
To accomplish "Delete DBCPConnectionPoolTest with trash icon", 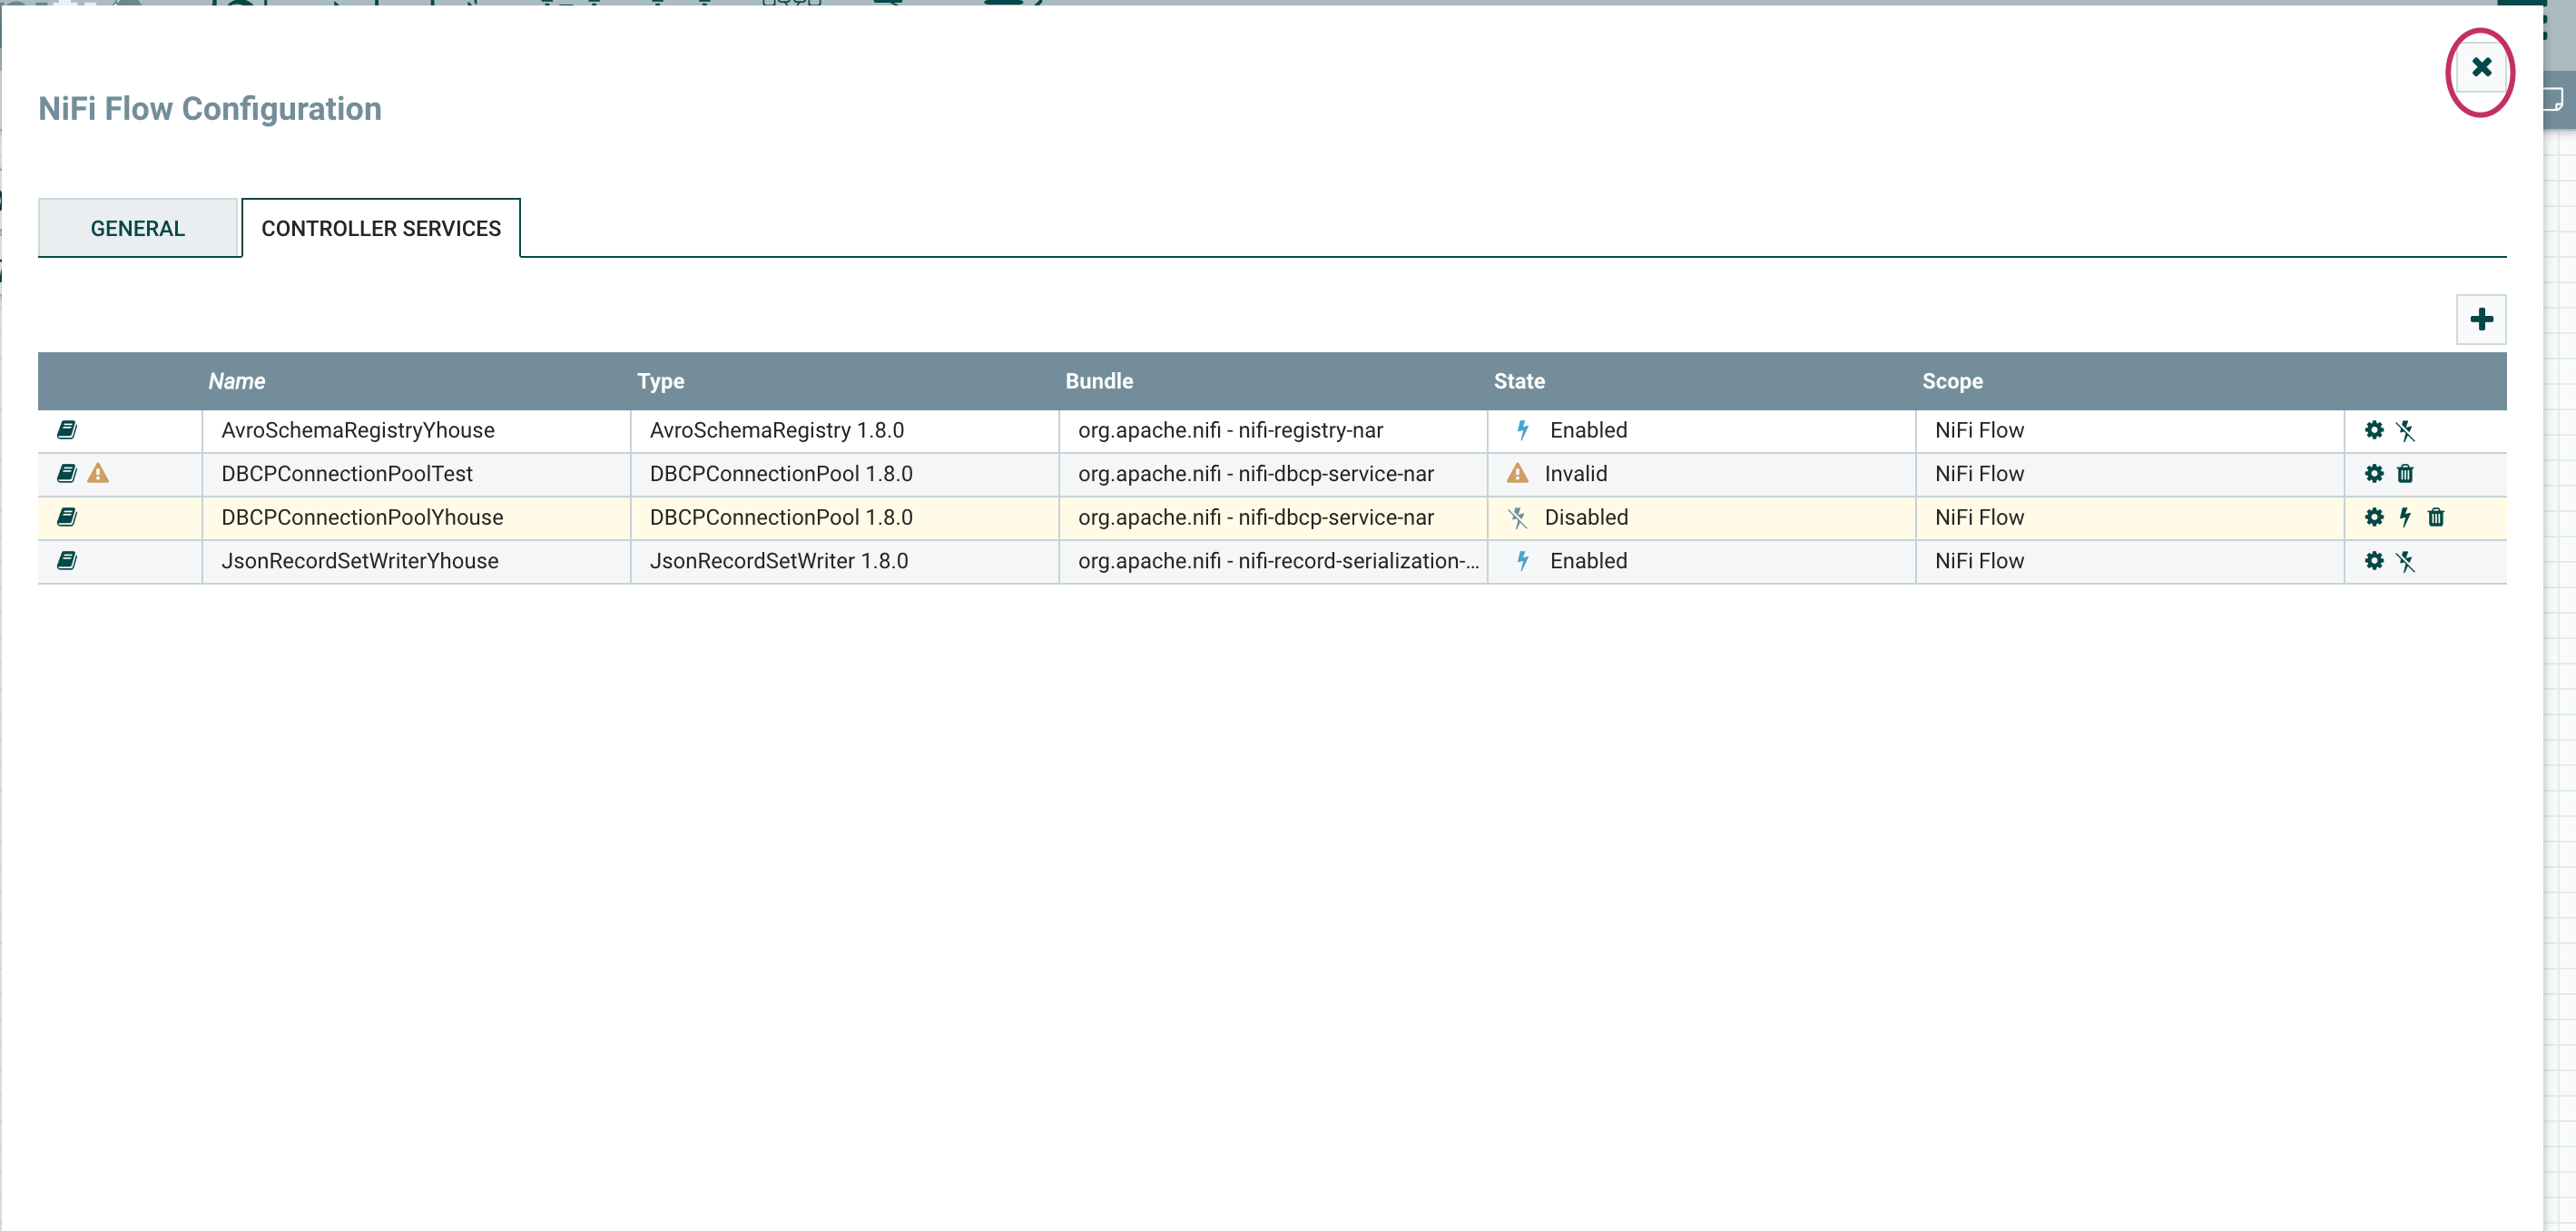I will 2405,473.
